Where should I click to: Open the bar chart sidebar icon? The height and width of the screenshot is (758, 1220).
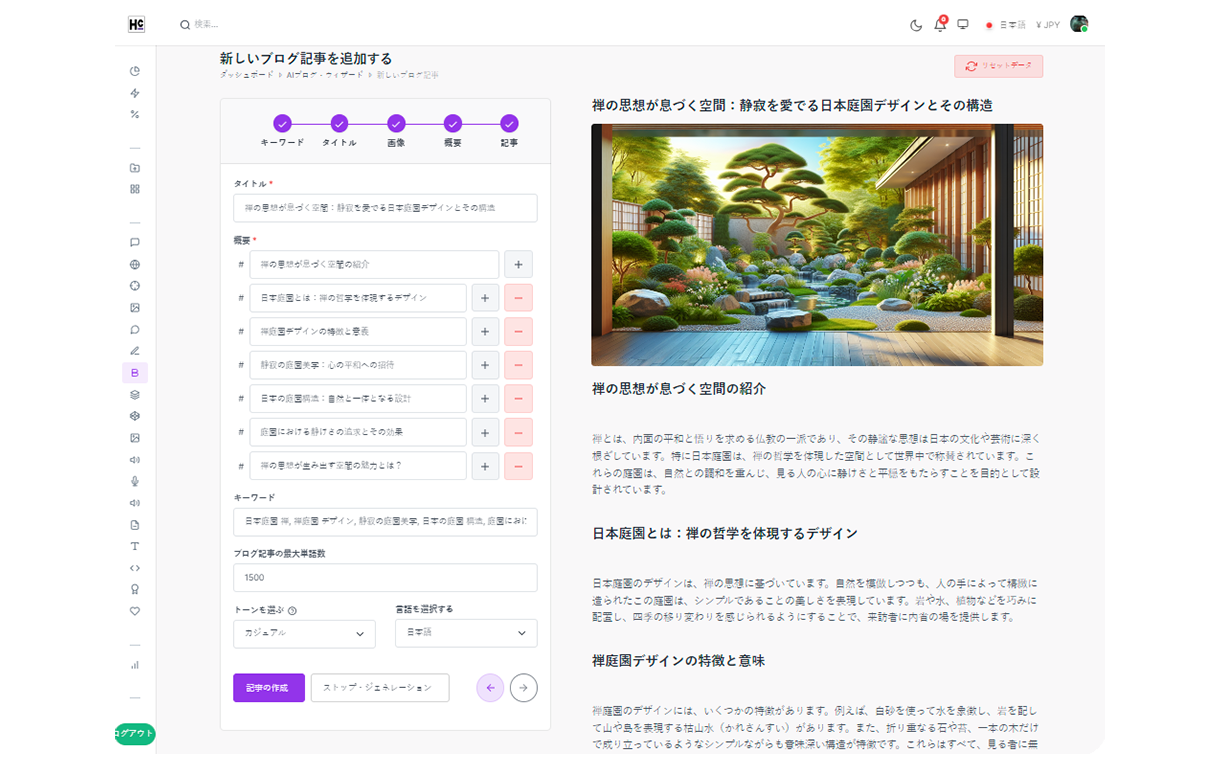click(x=135, y=665)
